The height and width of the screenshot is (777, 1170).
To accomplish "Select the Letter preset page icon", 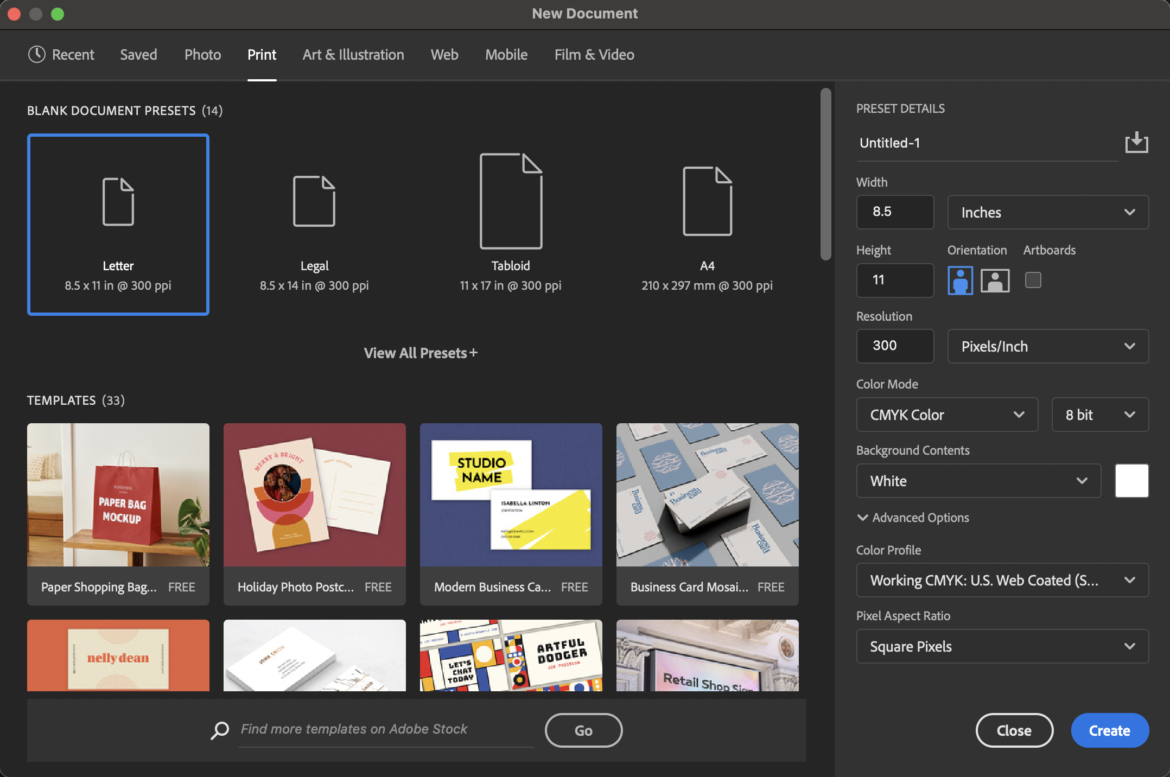I will (118, 201).
